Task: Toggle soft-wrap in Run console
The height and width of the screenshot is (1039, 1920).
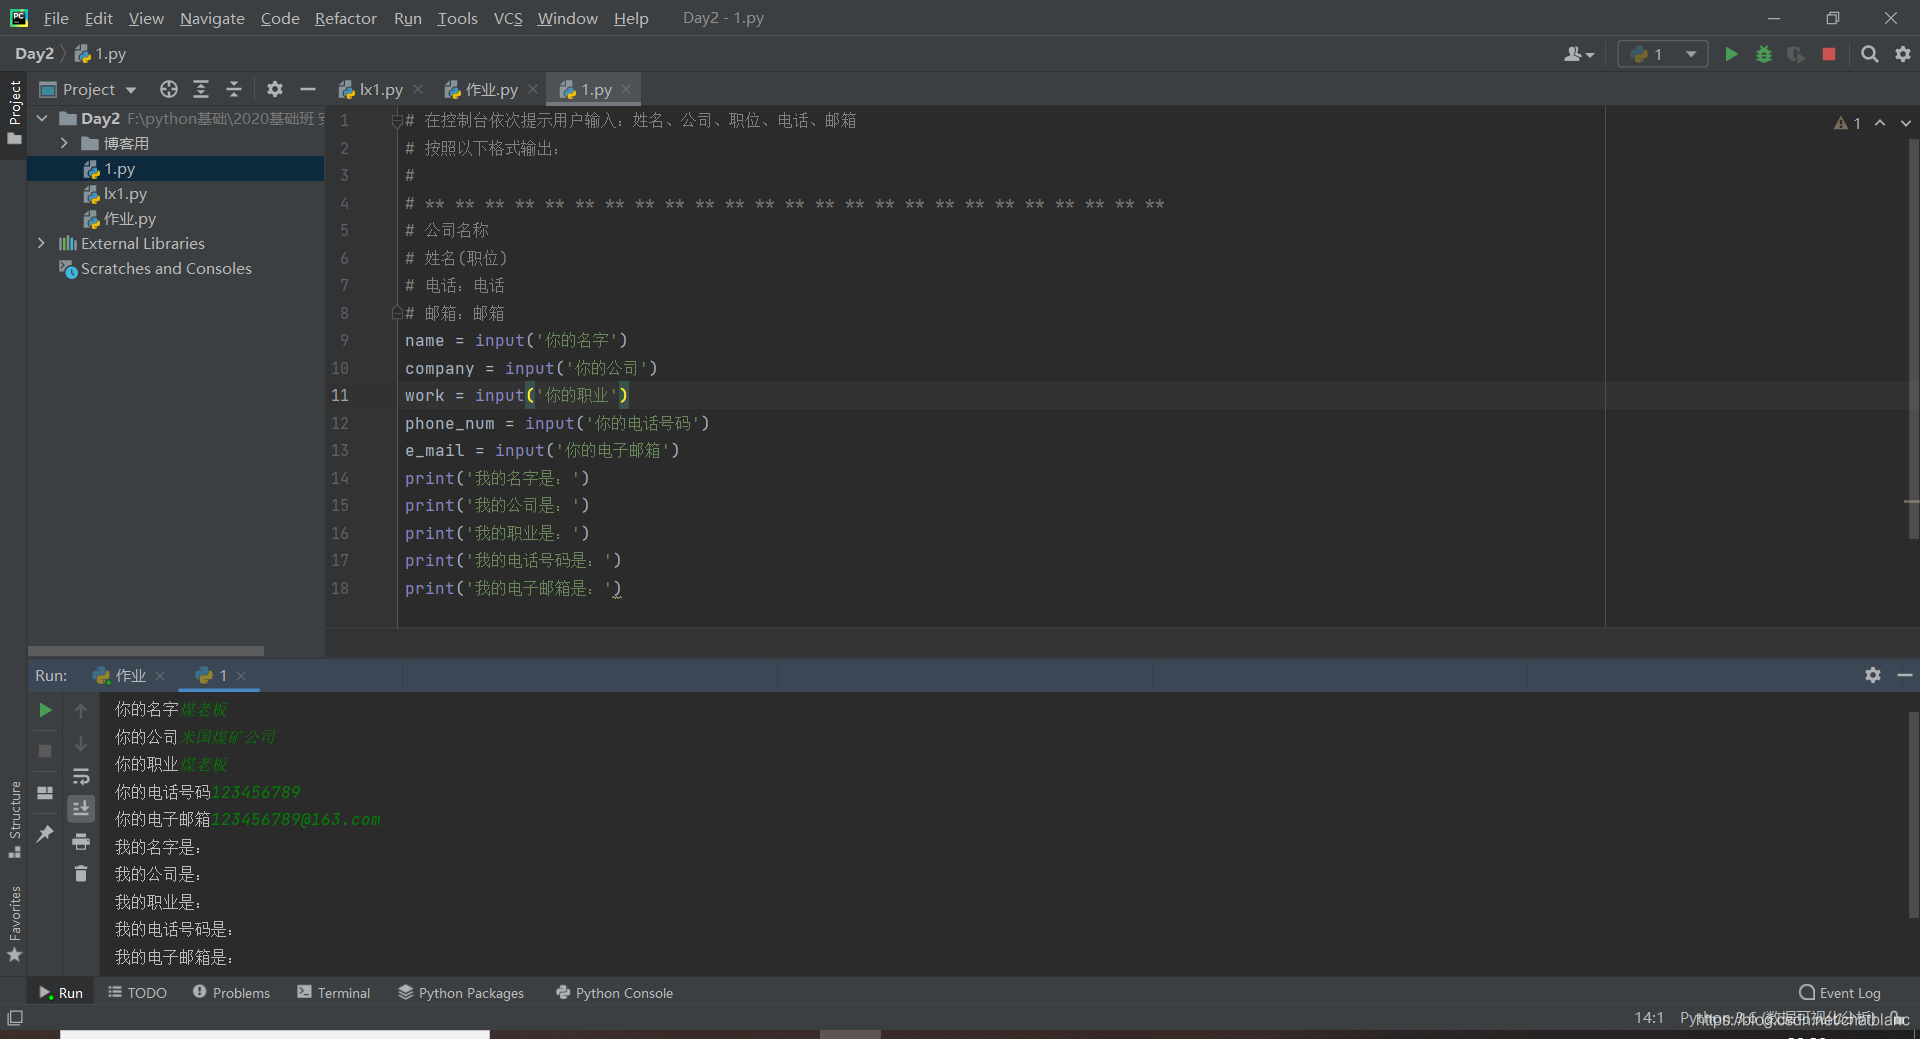Action: pos(81,776)
